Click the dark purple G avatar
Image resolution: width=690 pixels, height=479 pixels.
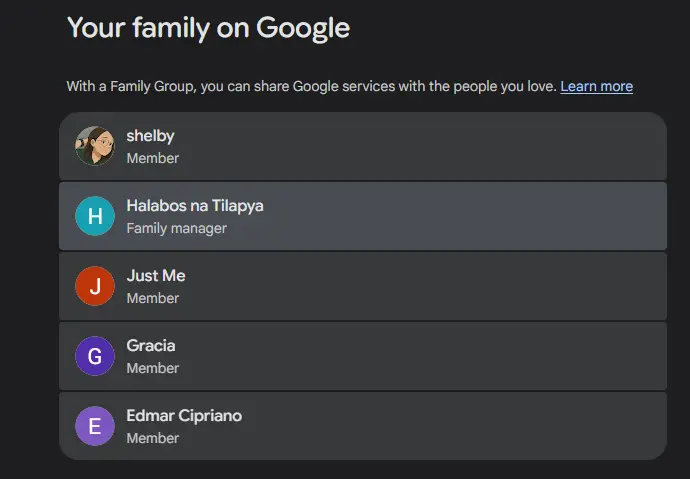[95, 356]
